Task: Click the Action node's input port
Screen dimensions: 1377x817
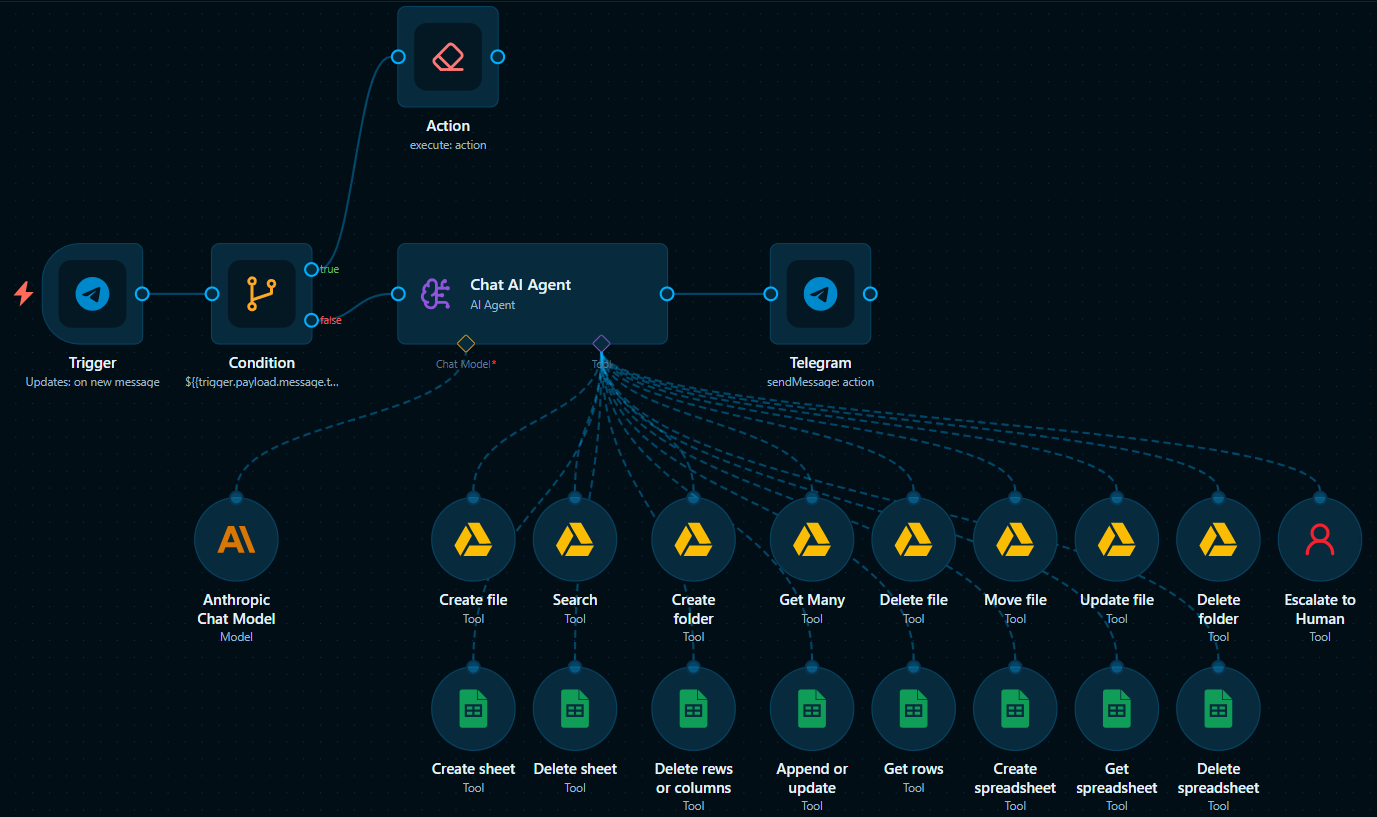Action: pos(398,57)
